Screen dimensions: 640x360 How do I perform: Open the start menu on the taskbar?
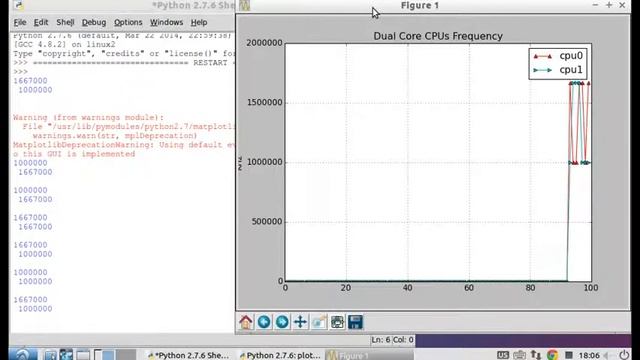pos(22,355)
